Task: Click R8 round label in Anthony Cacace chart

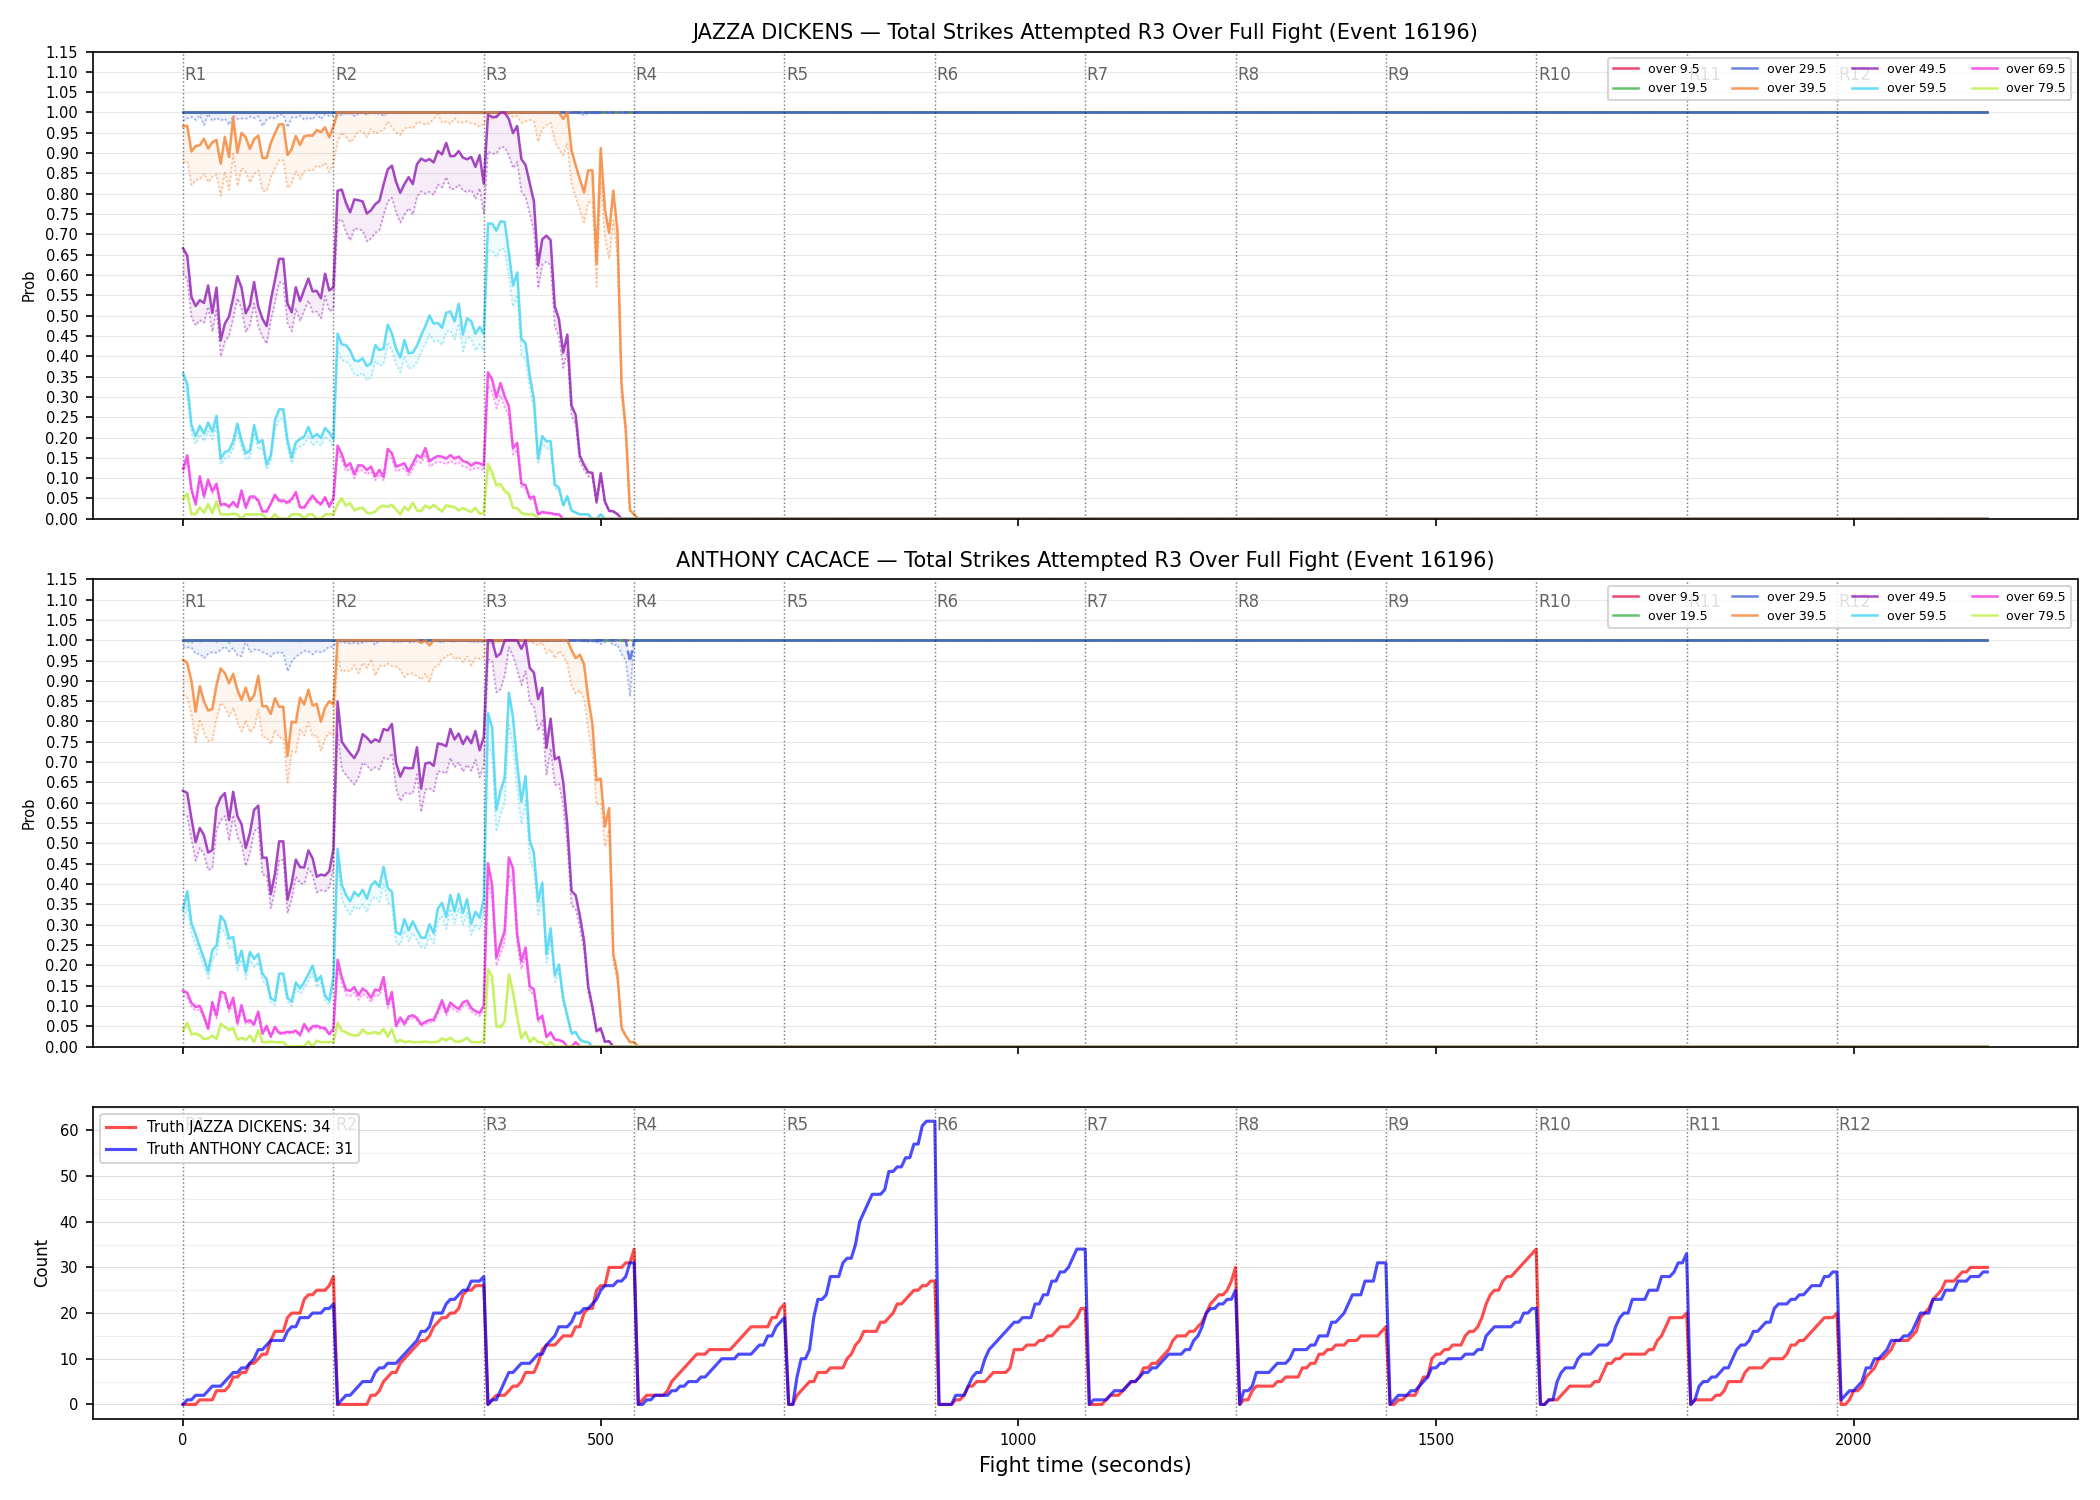Action: click(1248, 601)
